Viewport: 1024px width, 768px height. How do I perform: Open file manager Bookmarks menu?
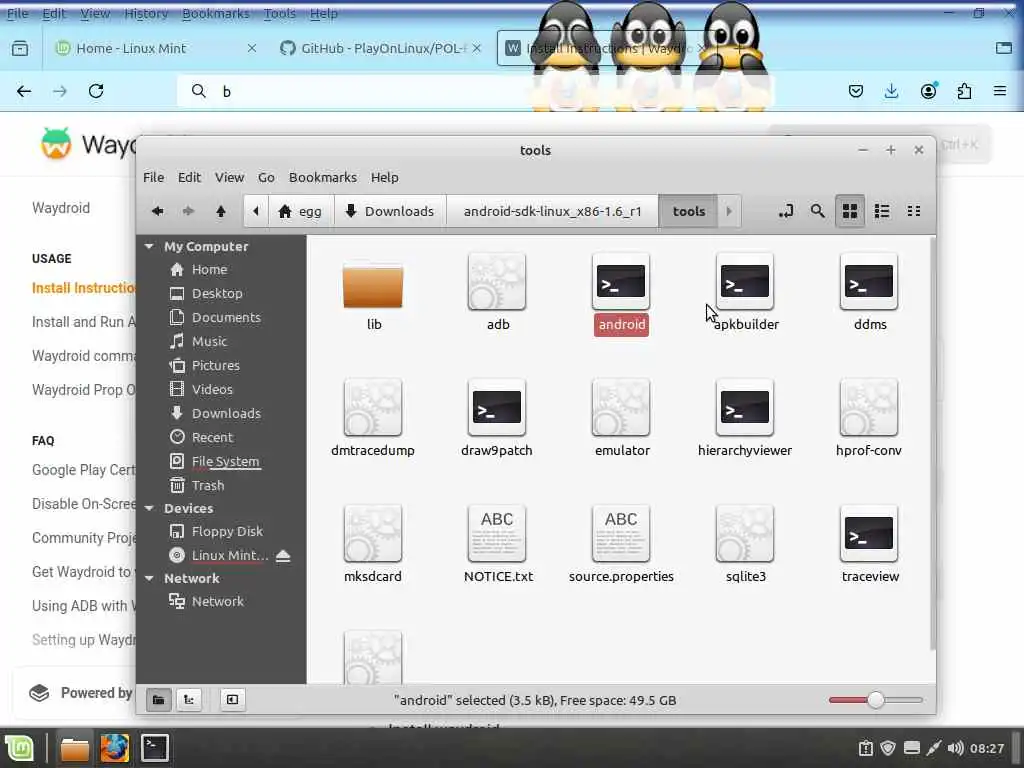(x=323, y=177)
